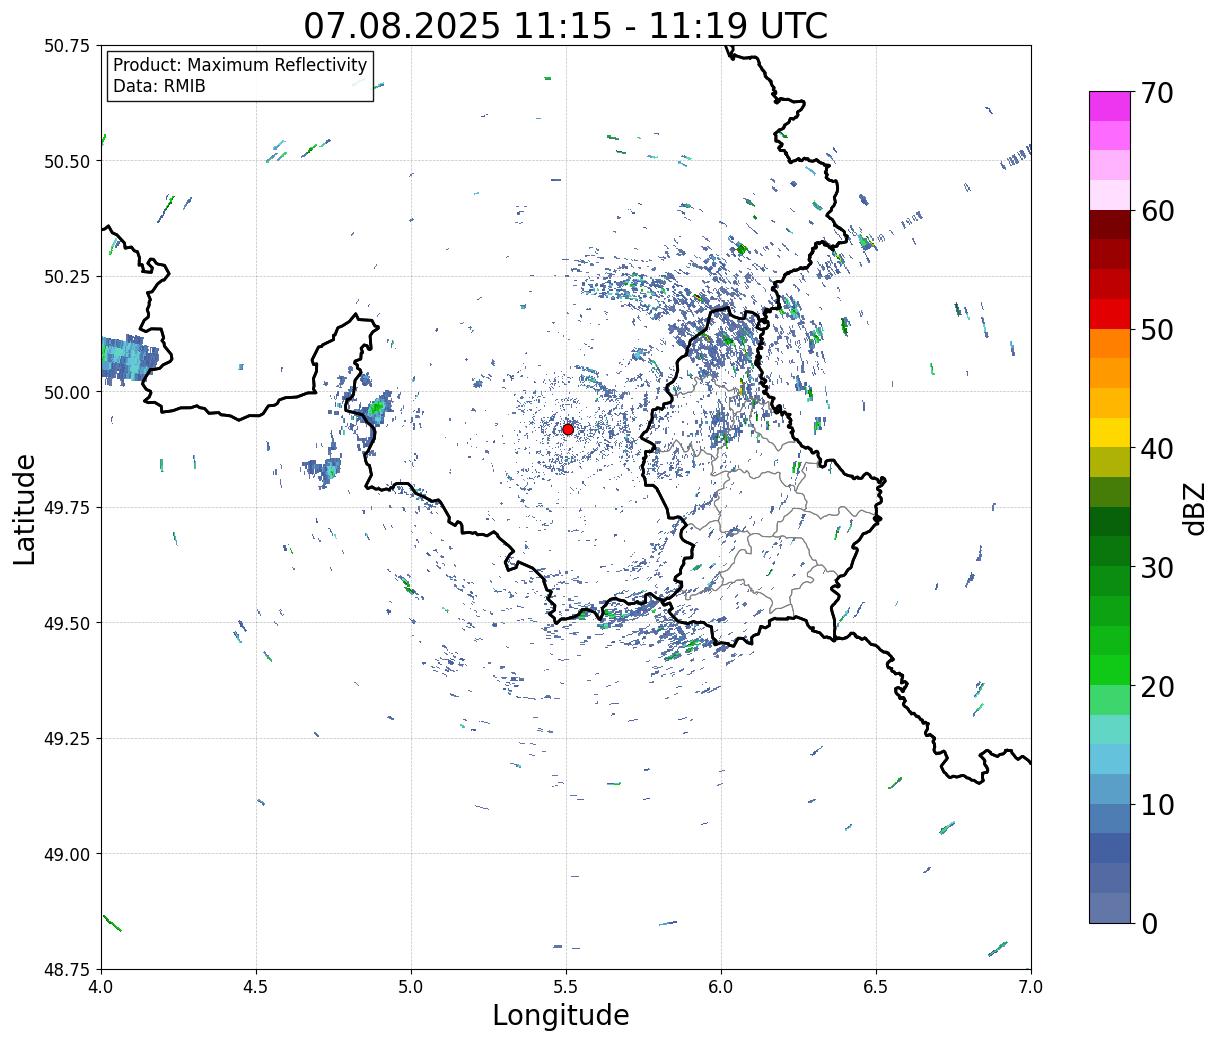
Task: Click the magenta swatch at top of colorbar
Action: point(1110,106)
